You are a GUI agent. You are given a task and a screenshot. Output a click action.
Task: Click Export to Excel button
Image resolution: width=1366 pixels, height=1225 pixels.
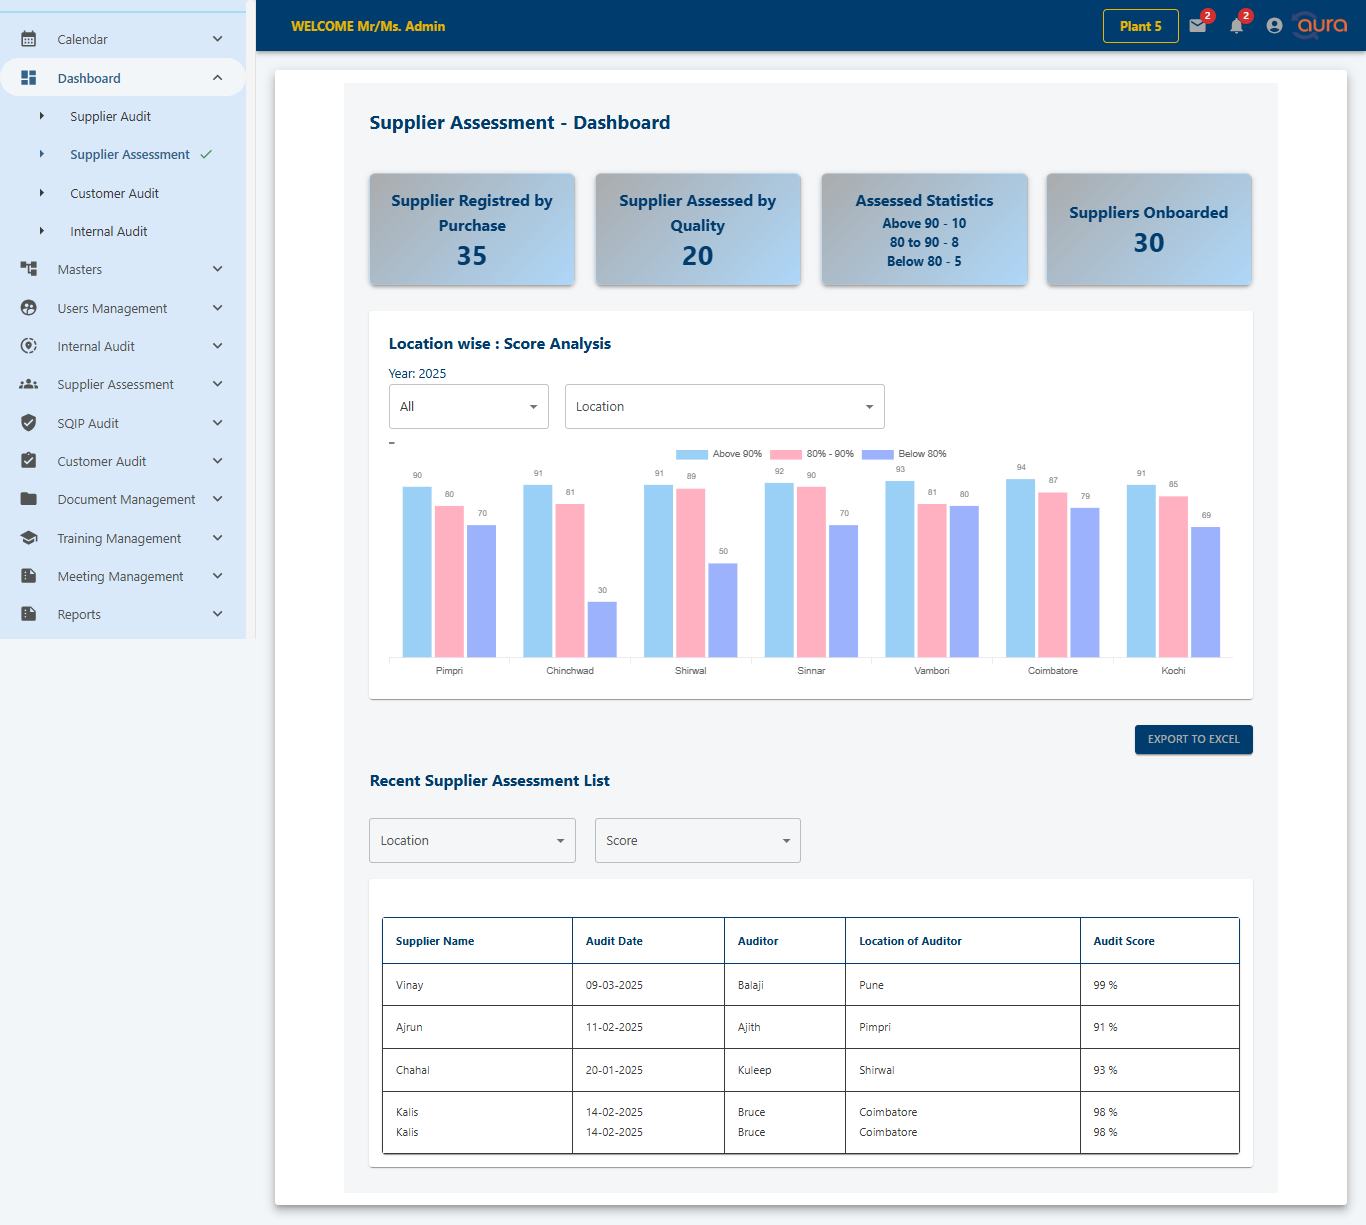(x=1194, y=740)
